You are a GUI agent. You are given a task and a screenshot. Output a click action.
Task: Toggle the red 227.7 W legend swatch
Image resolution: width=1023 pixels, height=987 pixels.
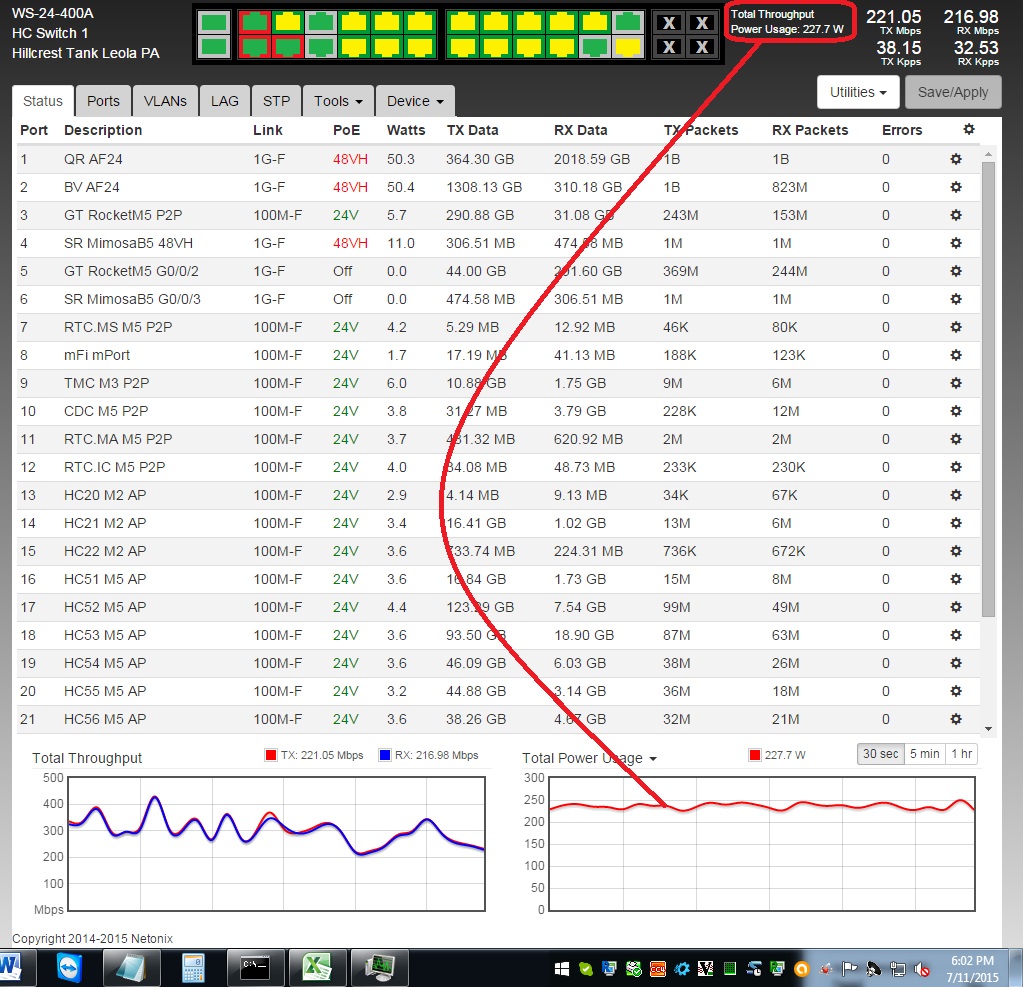coord(755,755)
